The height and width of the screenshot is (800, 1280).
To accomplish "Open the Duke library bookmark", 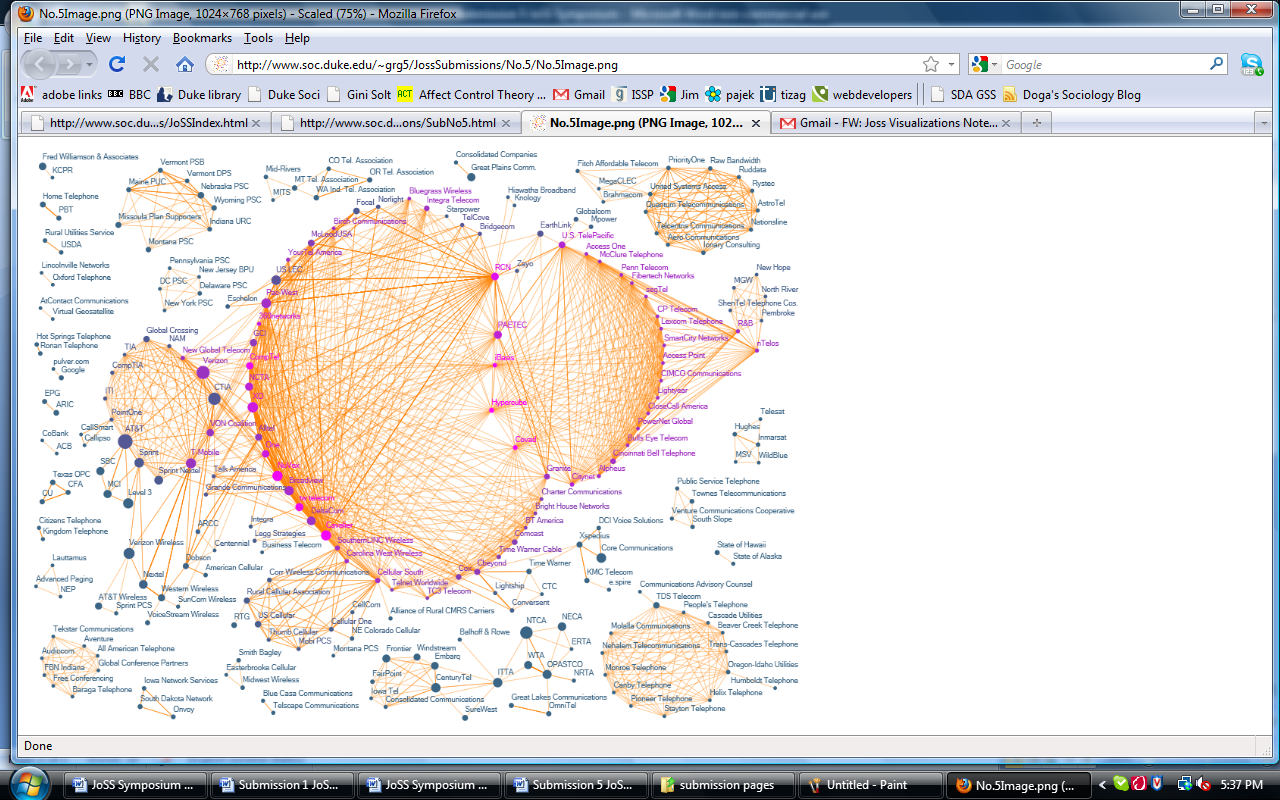I will 199,95.
